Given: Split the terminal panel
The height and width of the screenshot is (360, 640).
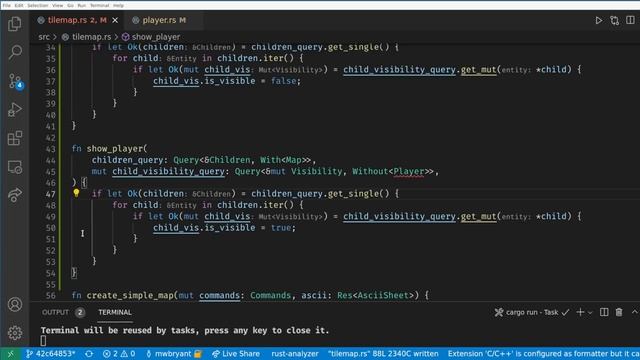Looking at the screenshot, I should [x=604, y=312].
